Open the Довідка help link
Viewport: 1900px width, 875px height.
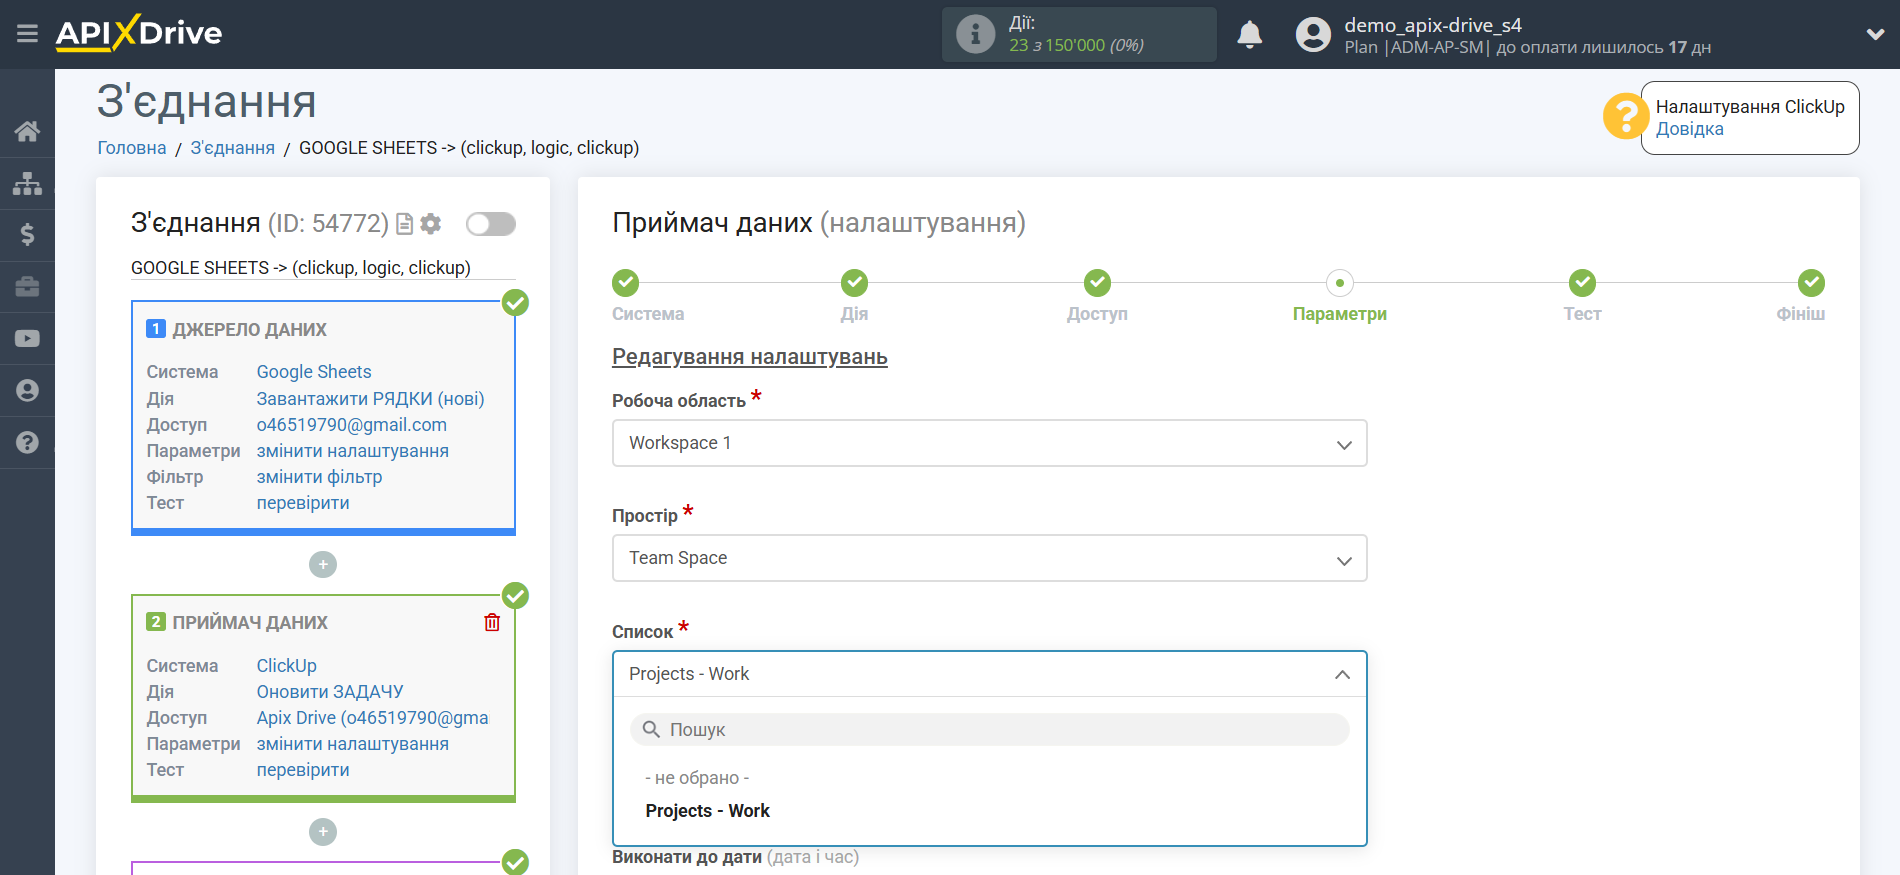(1690, 129)
